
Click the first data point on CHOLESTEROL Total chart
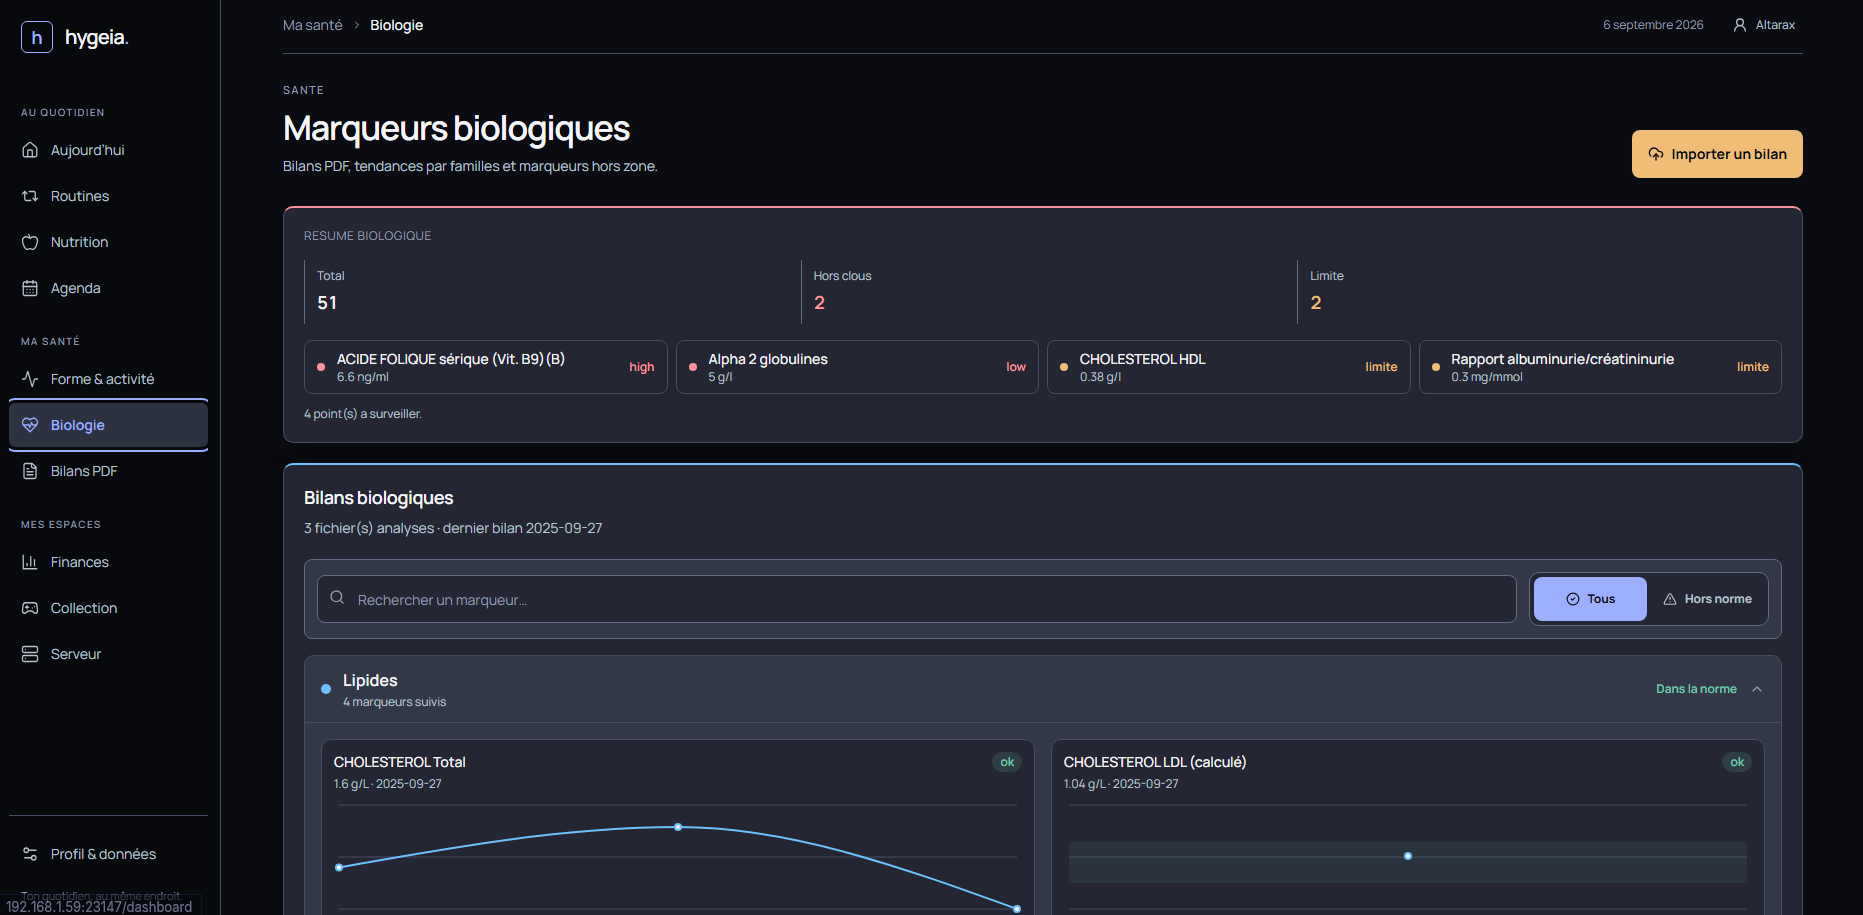point(339,867)
